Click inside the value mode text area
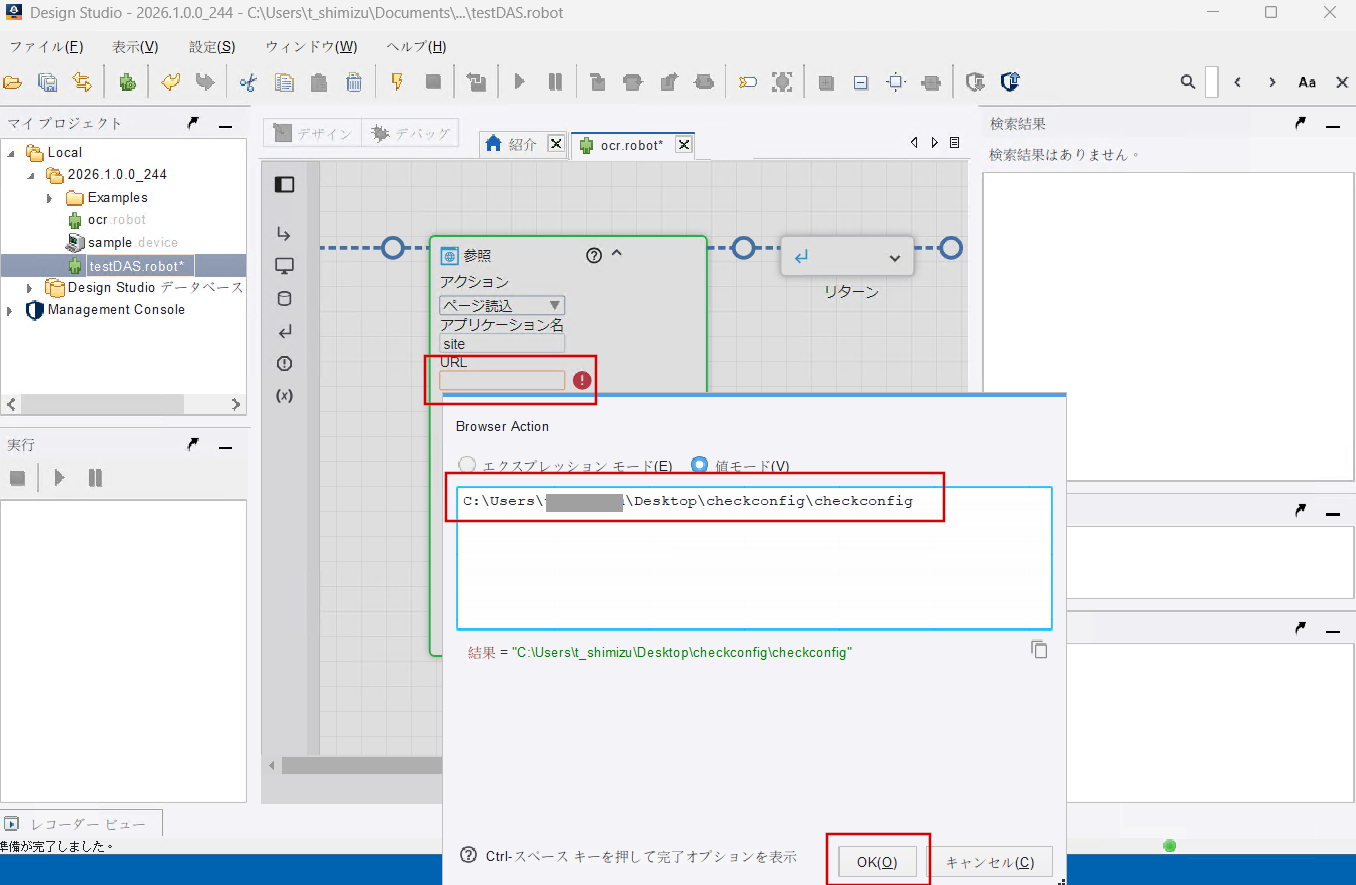This screenshot has height=885, width=1356. click(754, 558)
